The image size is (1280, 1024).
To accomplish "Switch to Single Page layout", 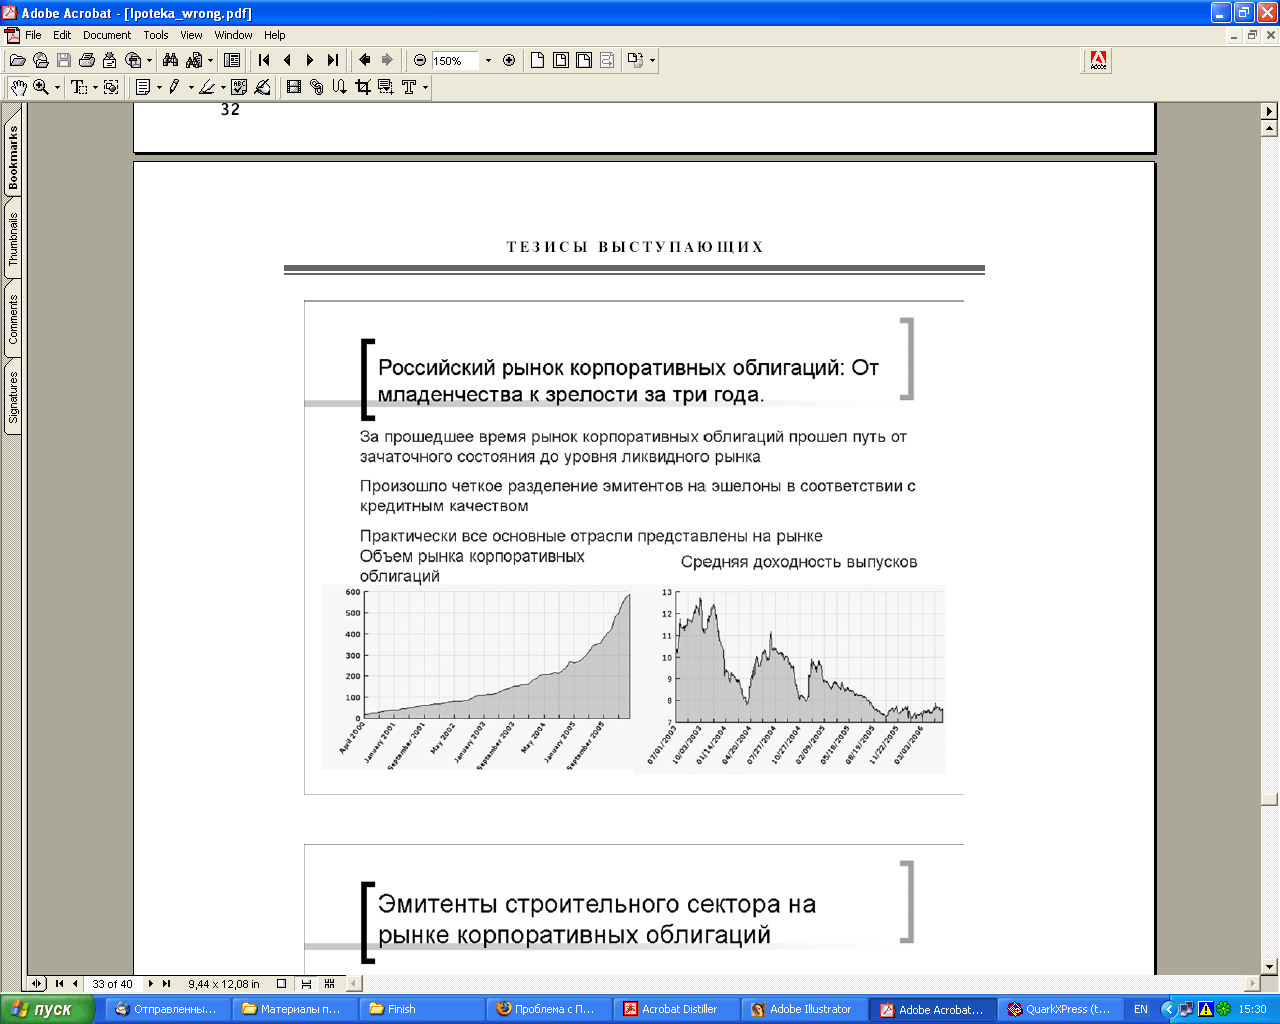I will point(281,984).
